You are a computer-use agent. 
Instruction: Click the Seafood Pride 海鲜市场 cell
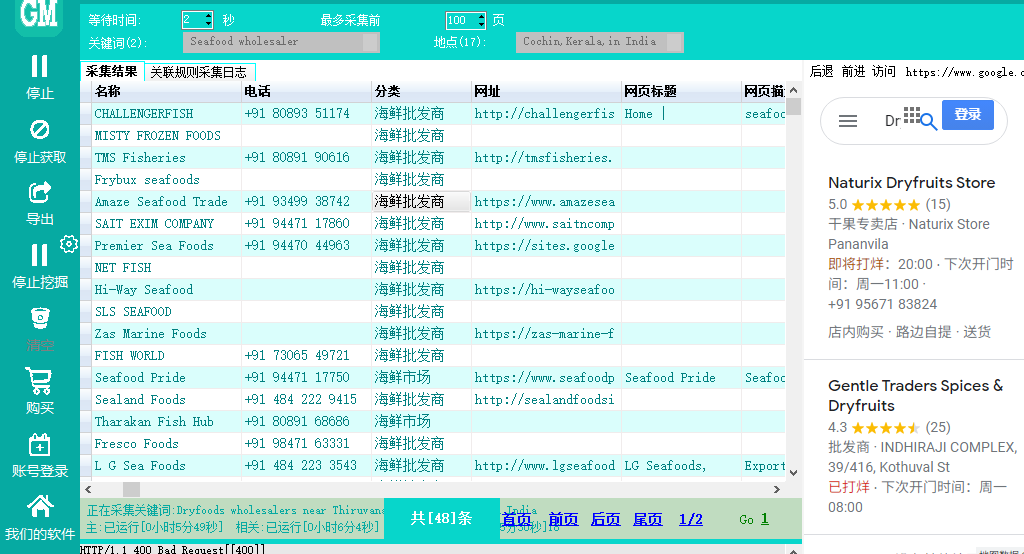coord(421,378)
